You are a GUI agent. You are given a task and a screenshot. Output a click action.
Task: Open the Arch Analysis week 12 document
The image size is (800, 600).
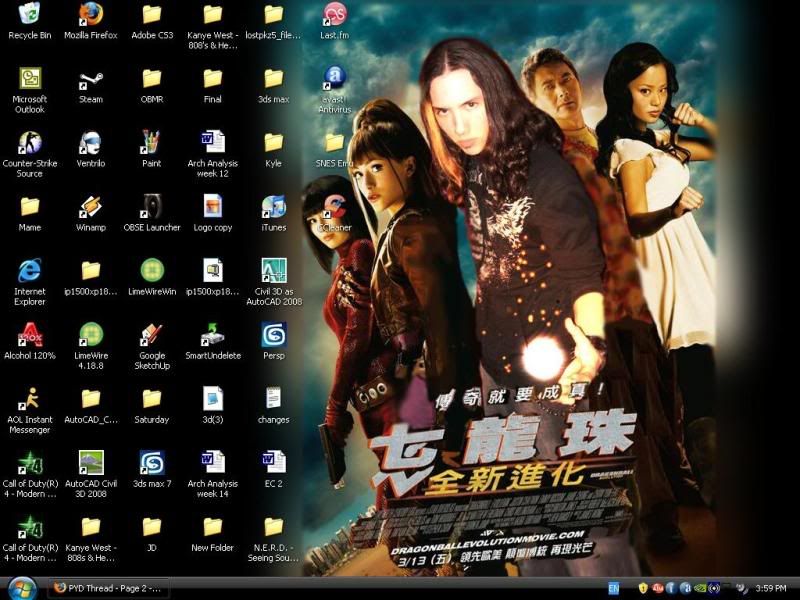tap(212, 142)
